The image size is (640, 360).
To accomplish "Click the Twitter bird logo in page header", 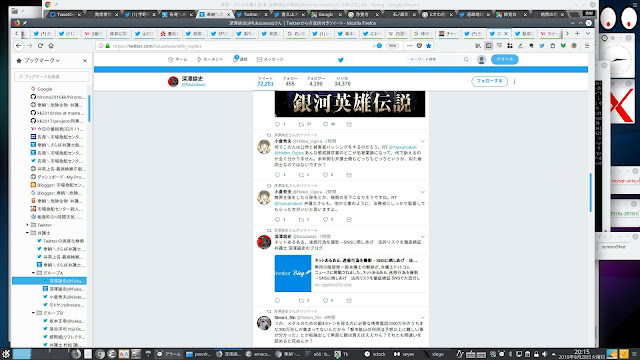I will tap(341, 60).
